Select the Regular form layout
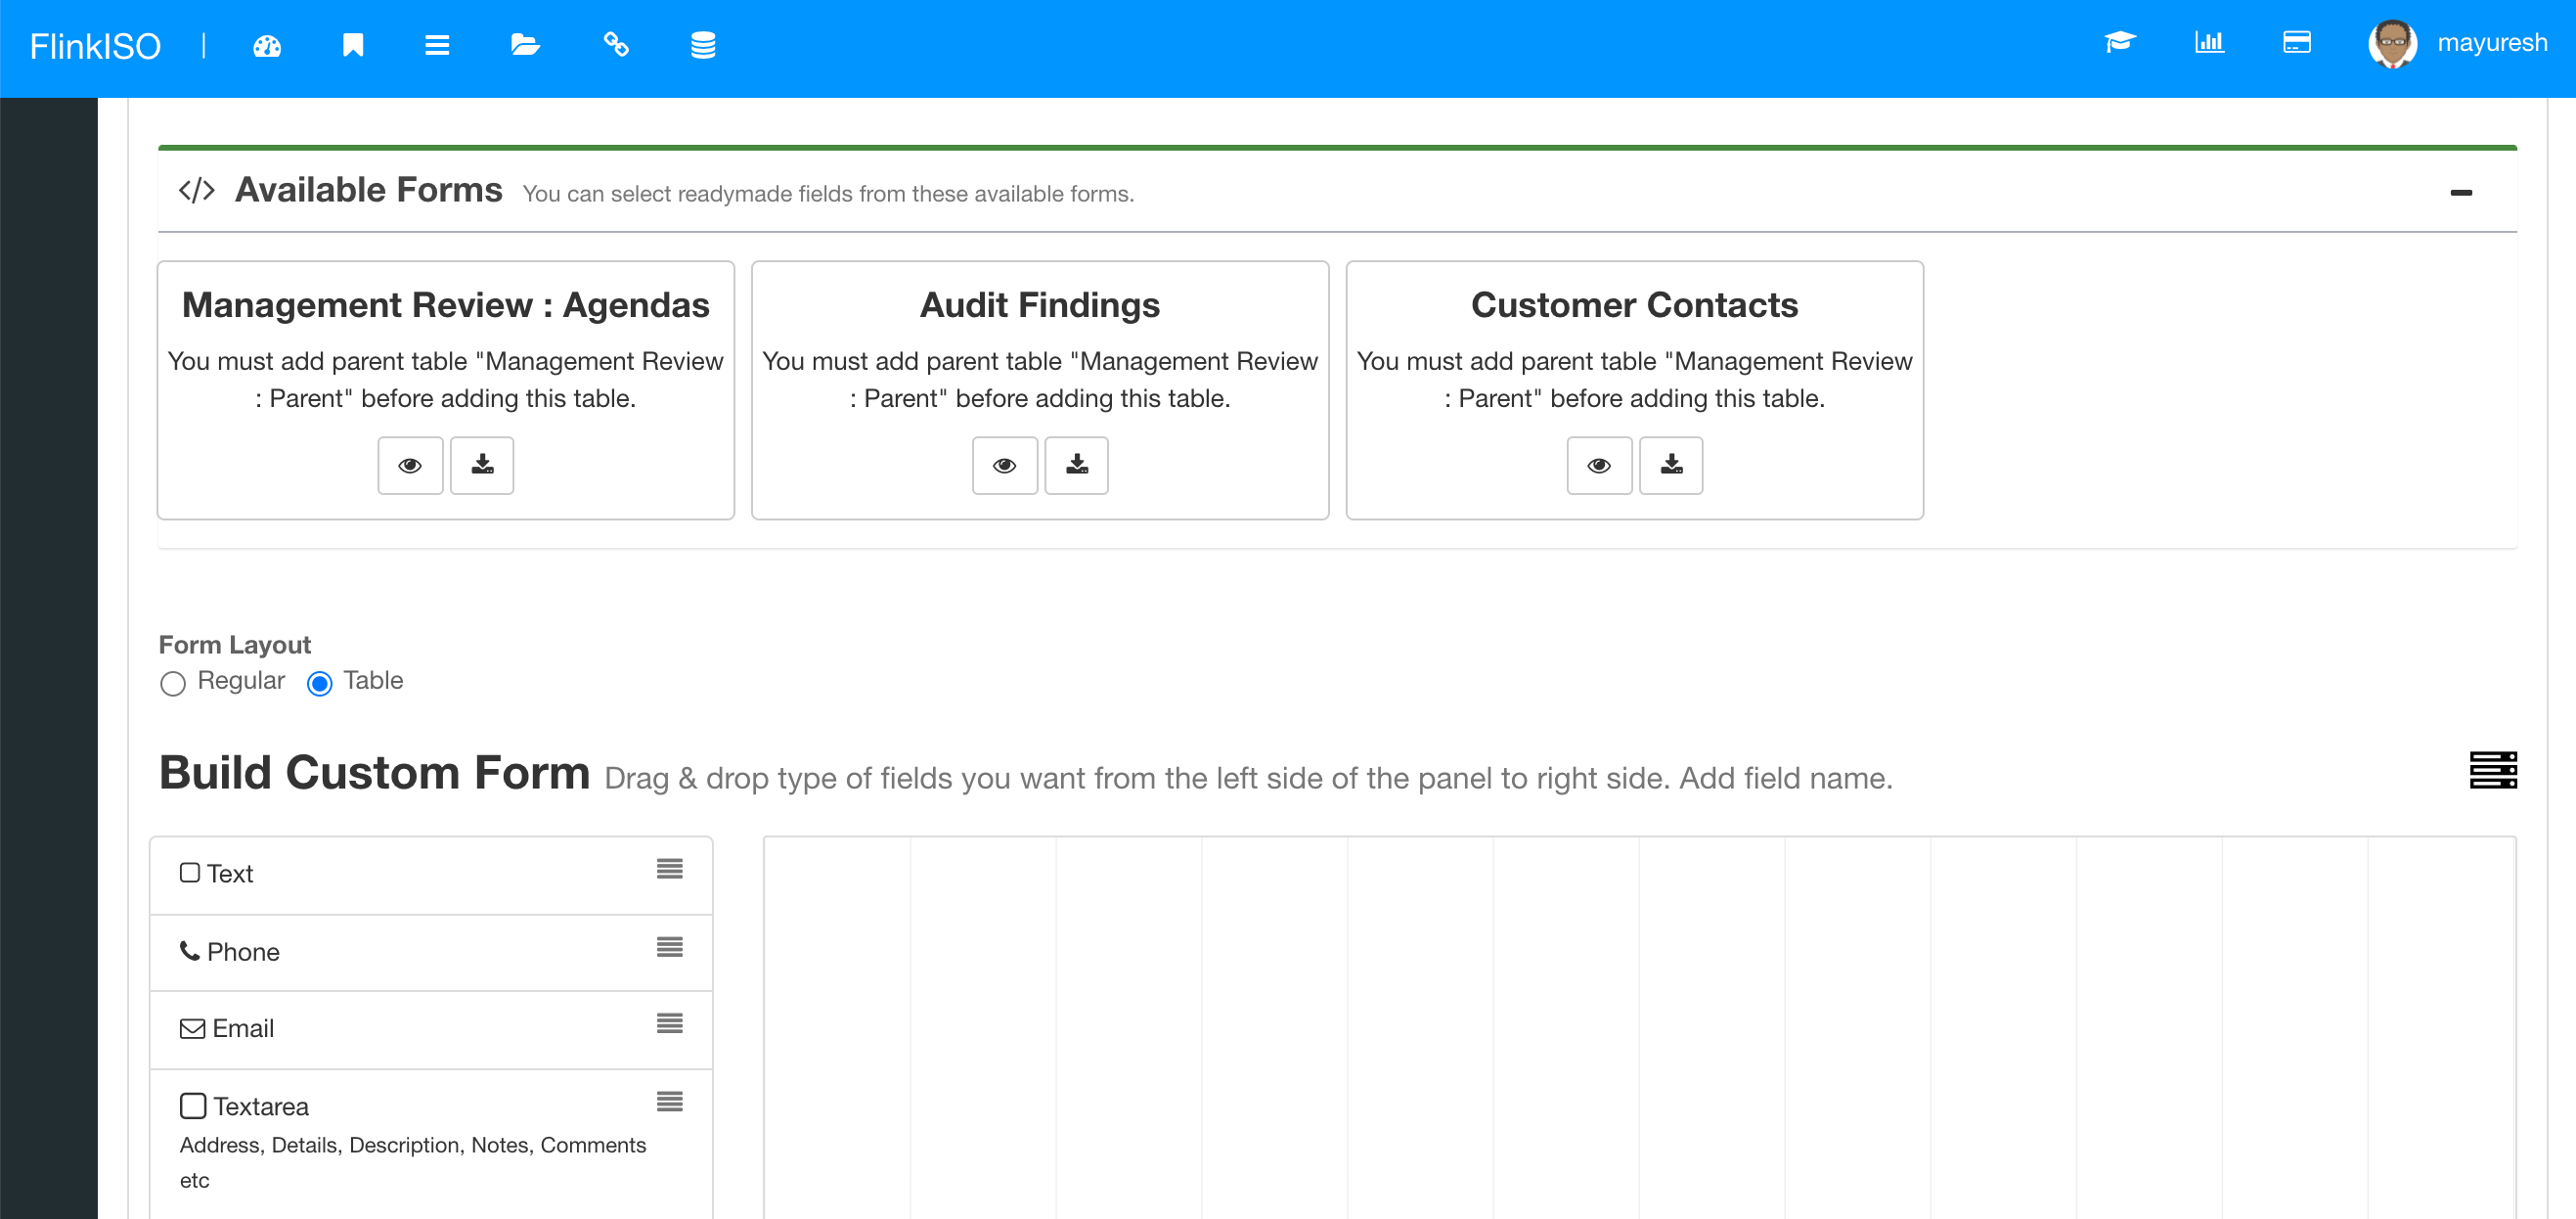2576x1219 pixels. [x=173, y=683]
